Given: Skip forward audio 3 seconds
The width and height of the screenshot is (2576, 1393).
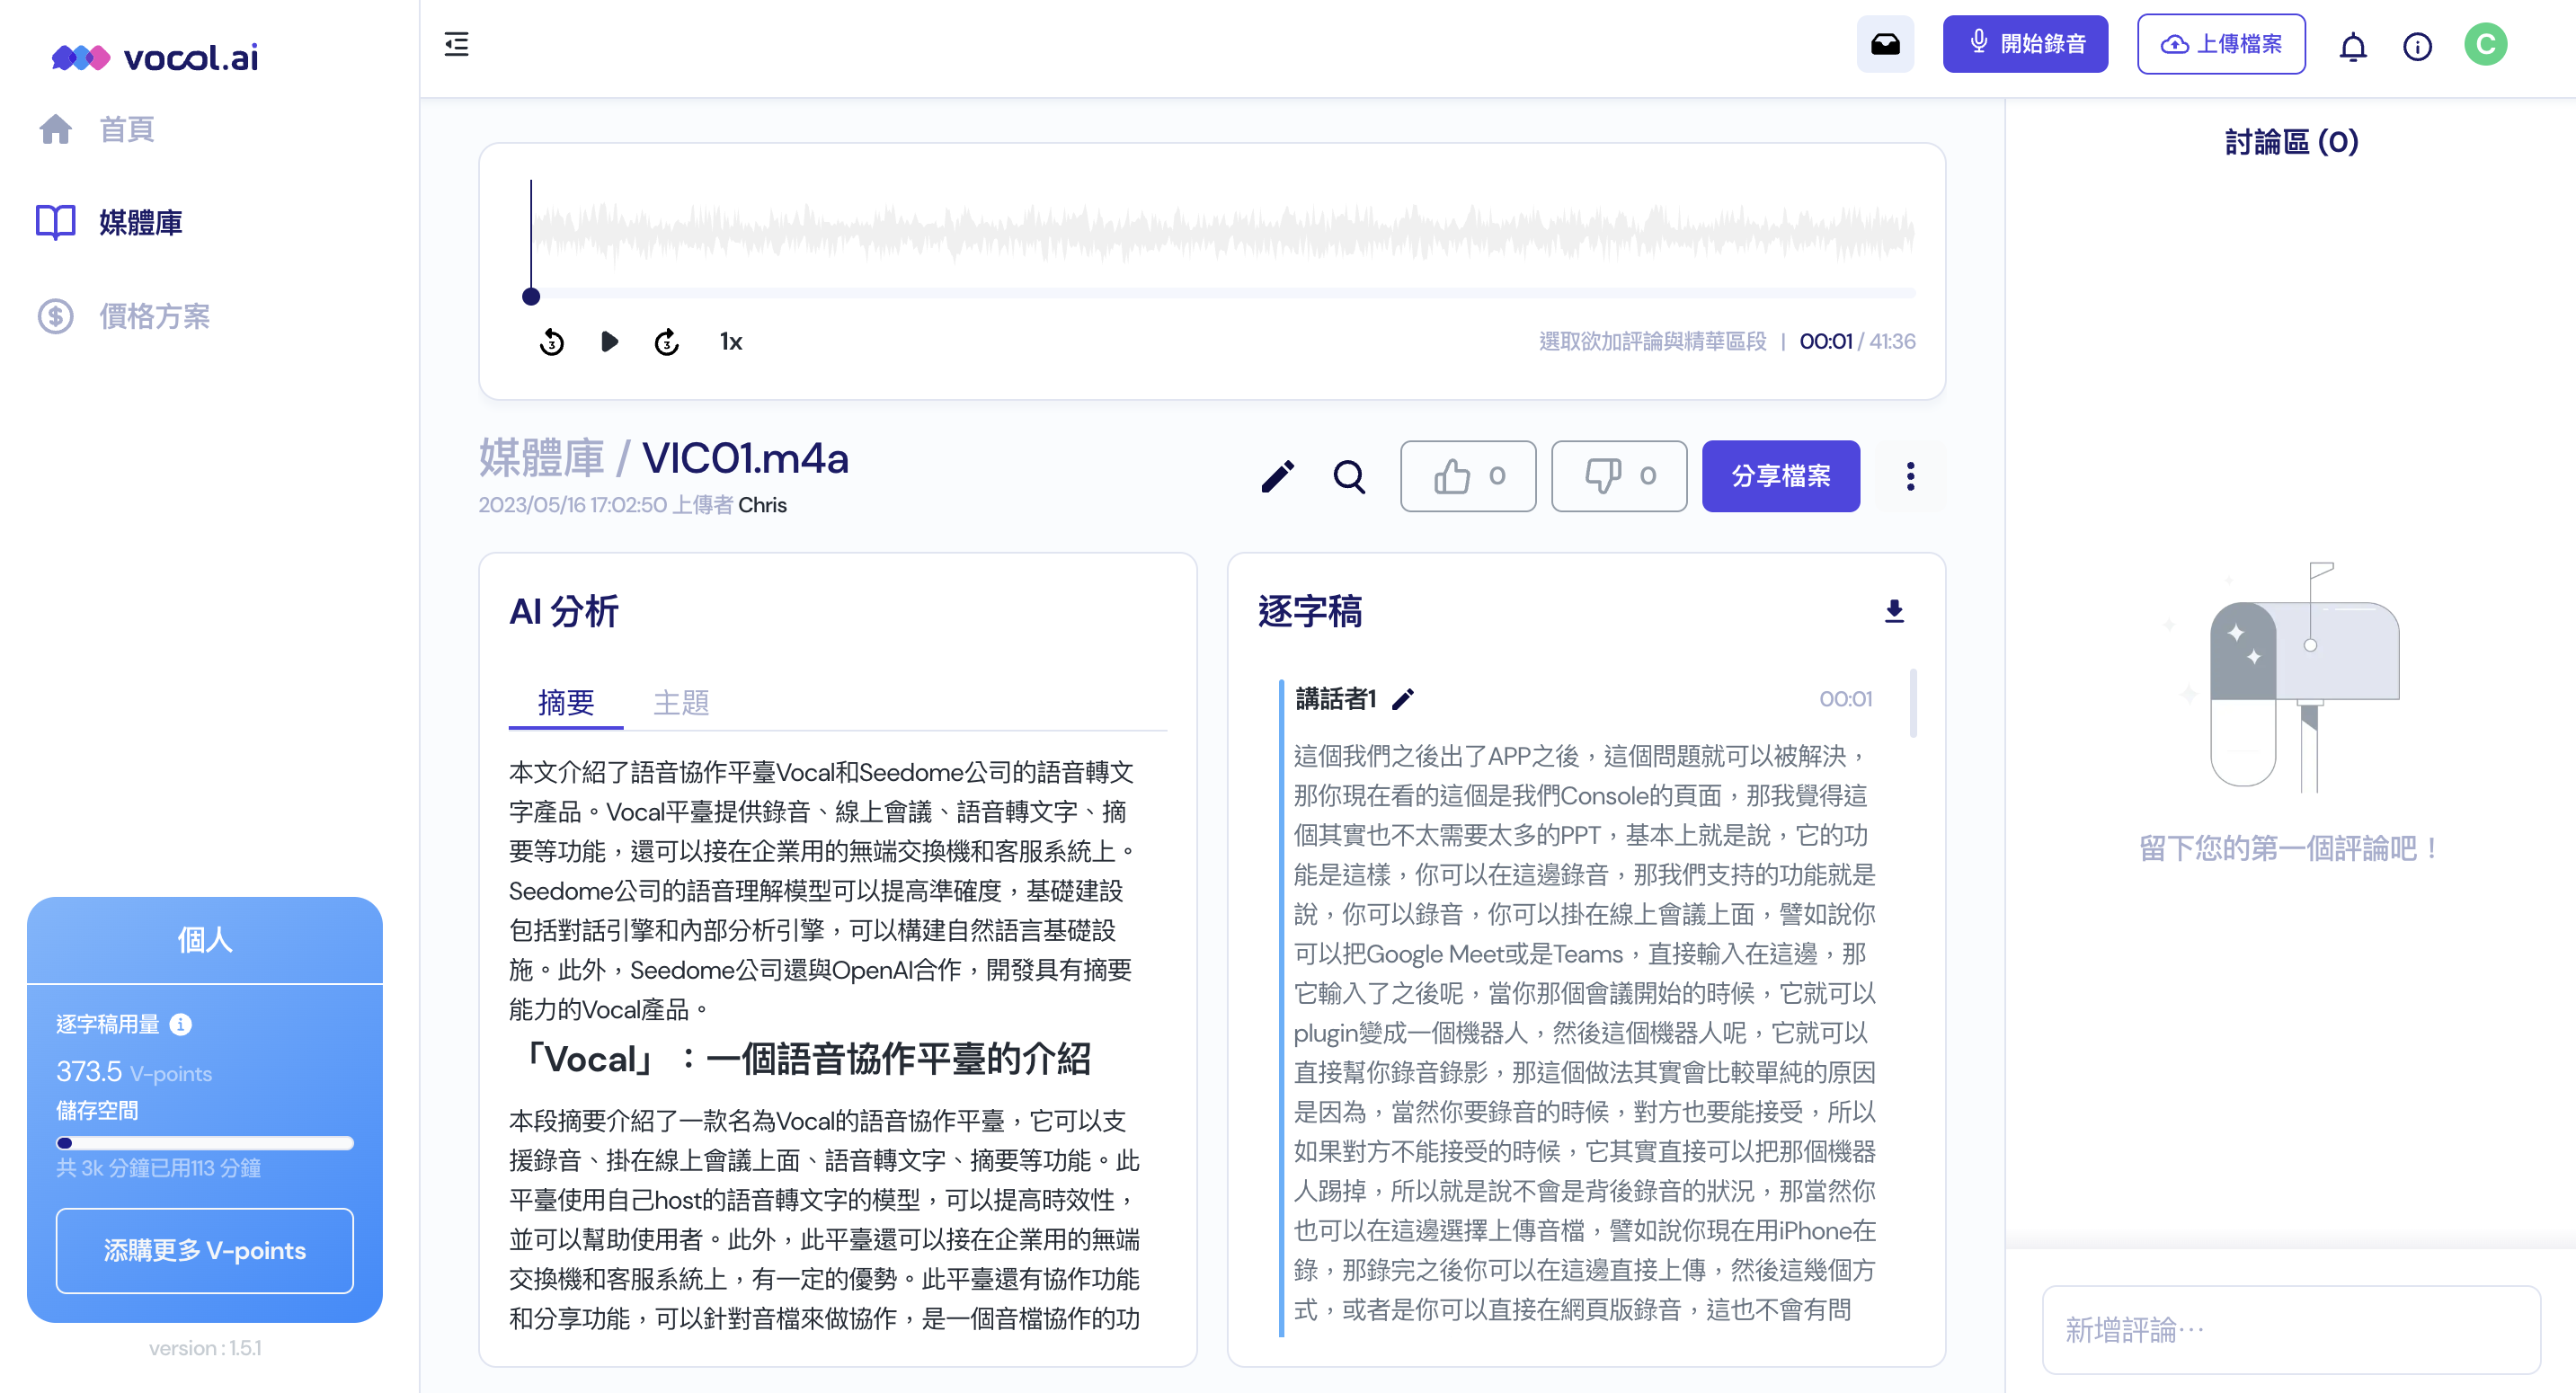Looking at the screenshot, I should pos(667,342).
